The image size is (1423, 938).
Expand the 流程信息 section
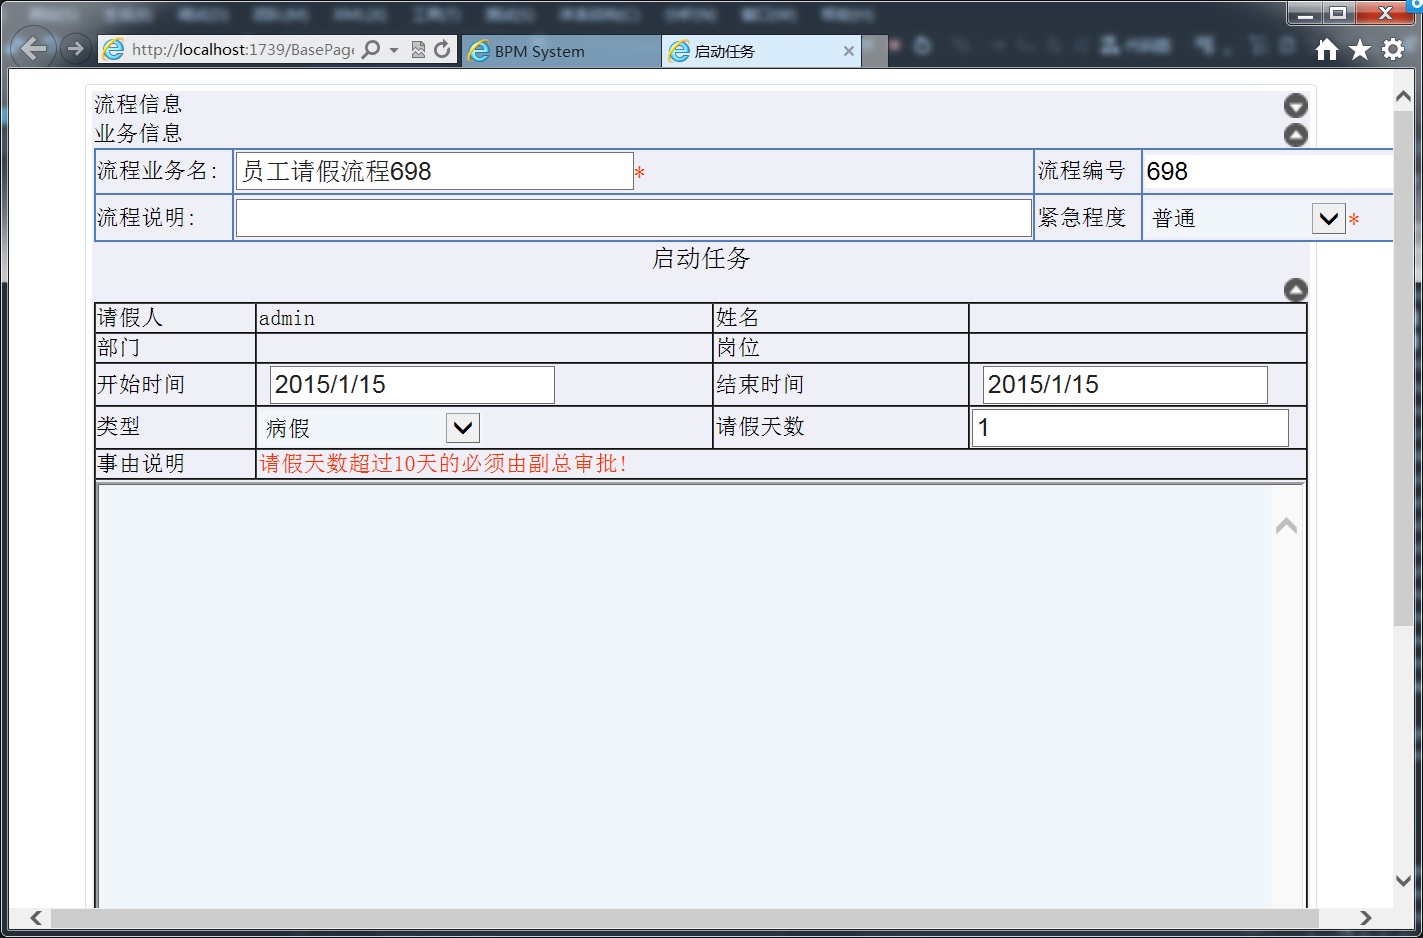tap(1295, 106)
